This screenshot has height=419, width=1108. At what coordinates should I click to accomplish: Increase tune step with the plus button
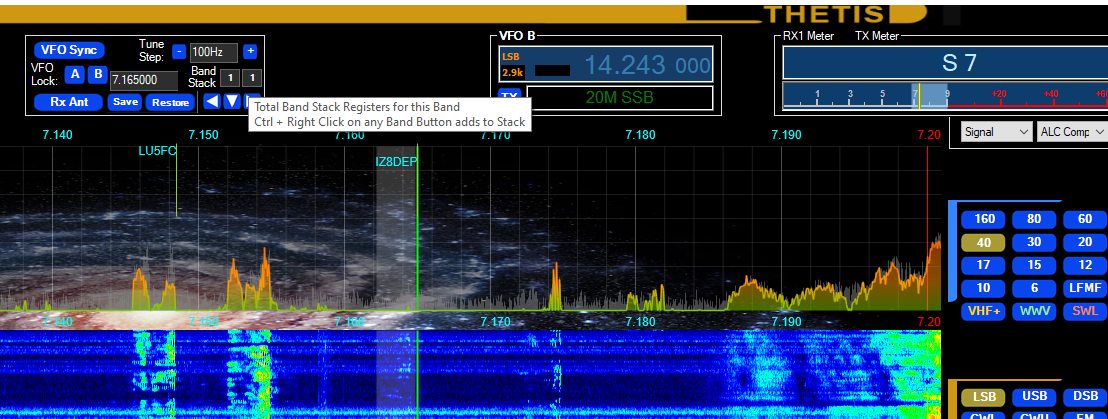coord(250,52)
